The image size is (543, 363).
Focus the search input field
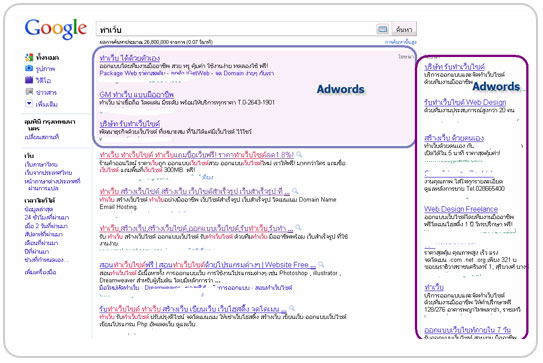236,29
